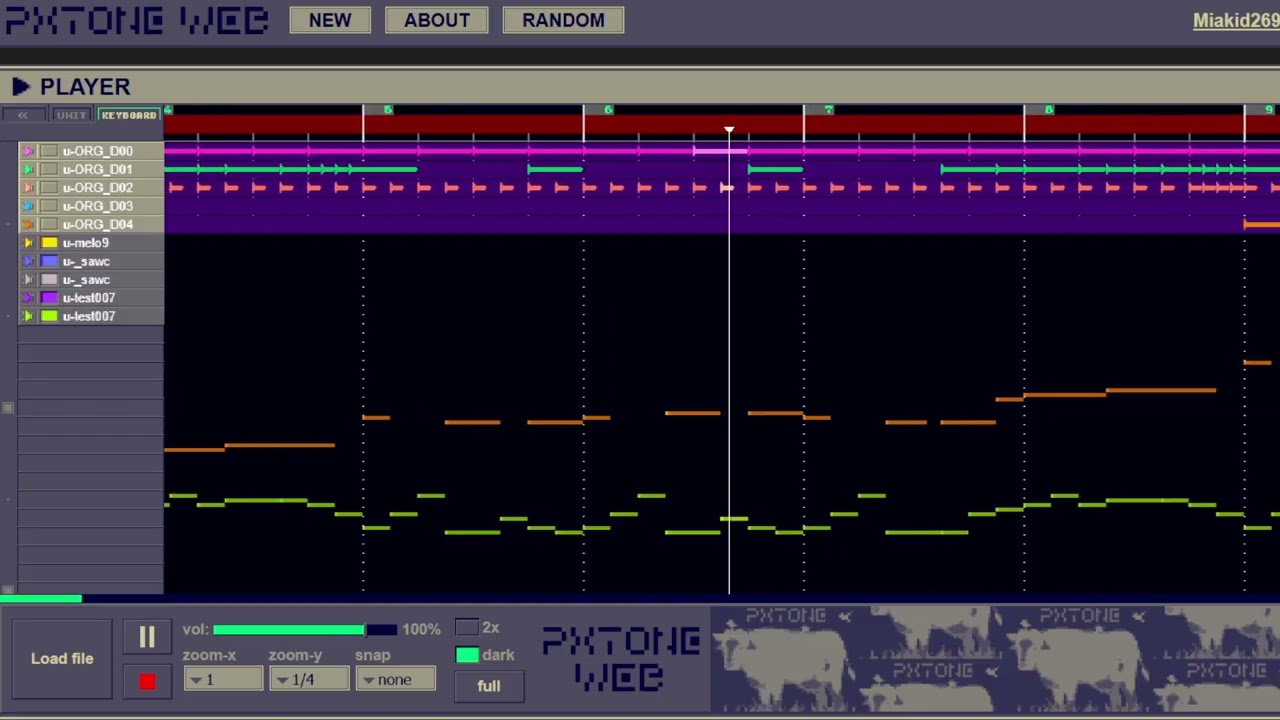Open the snap dropdown set to none
This screenshot has width=1280, height=720.
click(396, 680)
